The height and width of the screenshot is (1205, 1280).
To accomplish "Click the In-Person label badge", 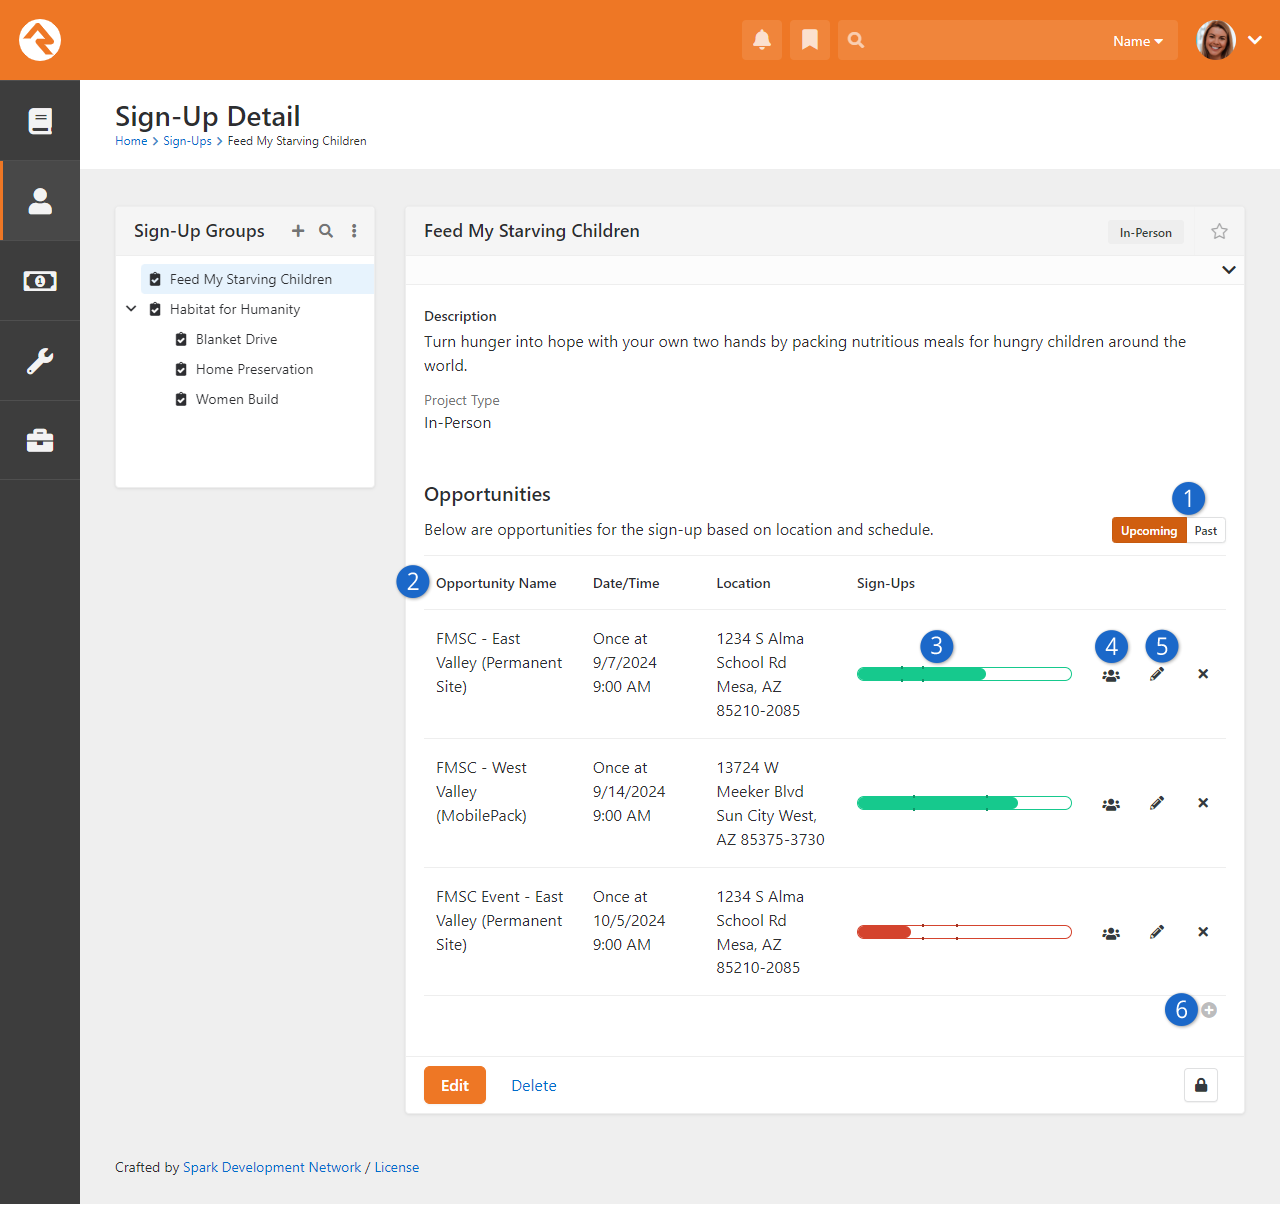I will [x=1146, y=232].
